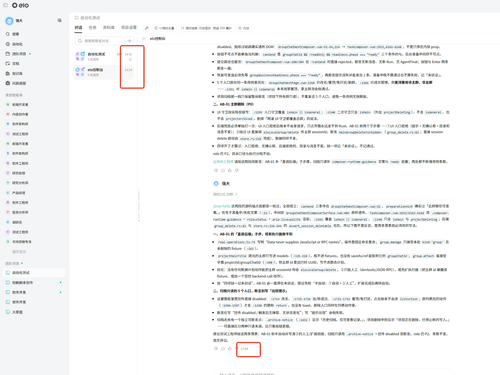Open the 调研员 agent in the sidebar
Viewport: 500px width, 375px height.
point(14,222)
